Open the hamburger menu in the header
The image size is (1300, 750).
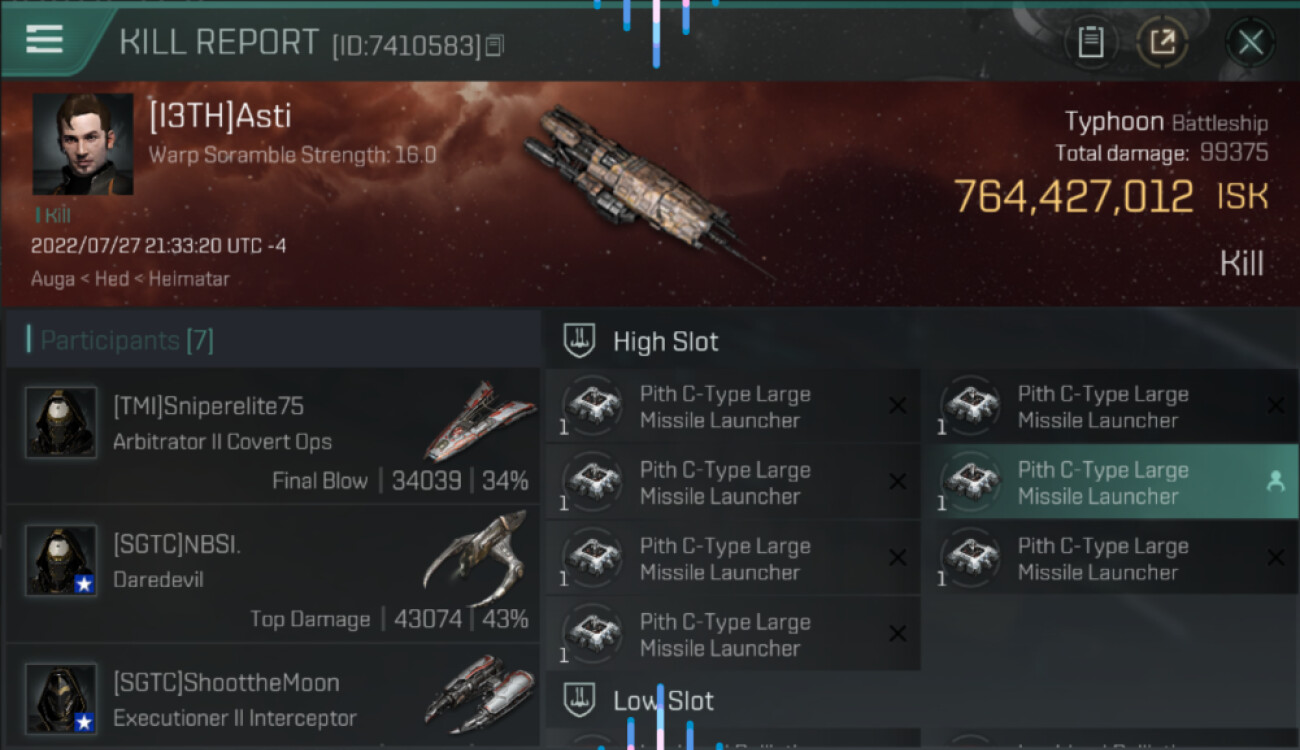[x=45, y=40]
